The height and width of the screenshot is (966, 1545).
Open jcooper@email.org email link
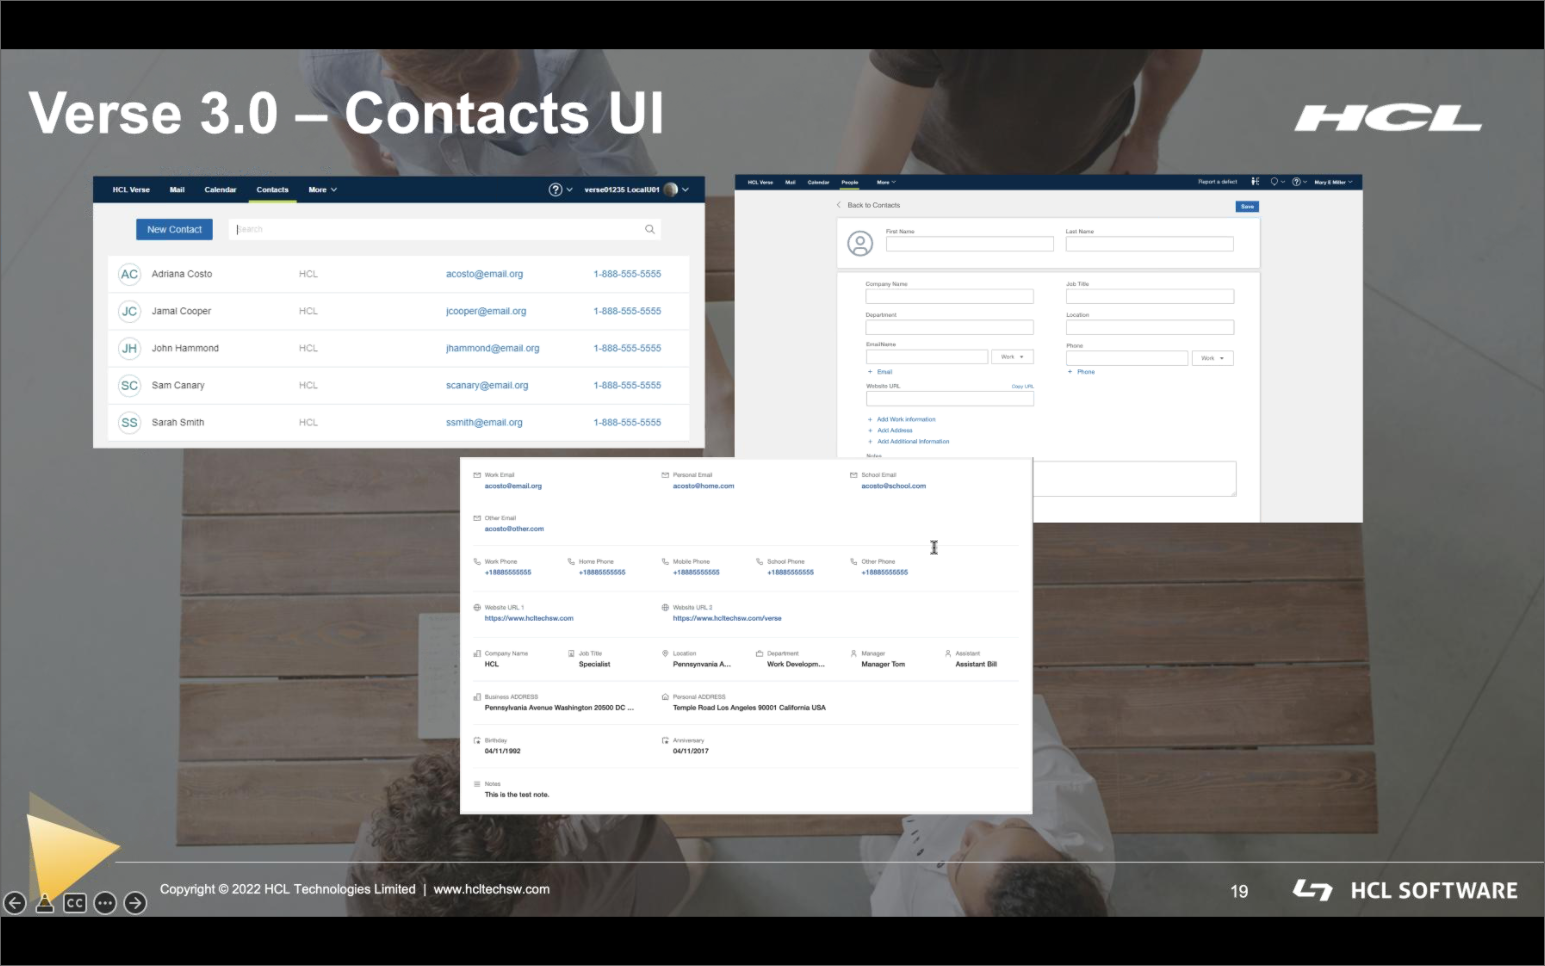pos(486,311)
